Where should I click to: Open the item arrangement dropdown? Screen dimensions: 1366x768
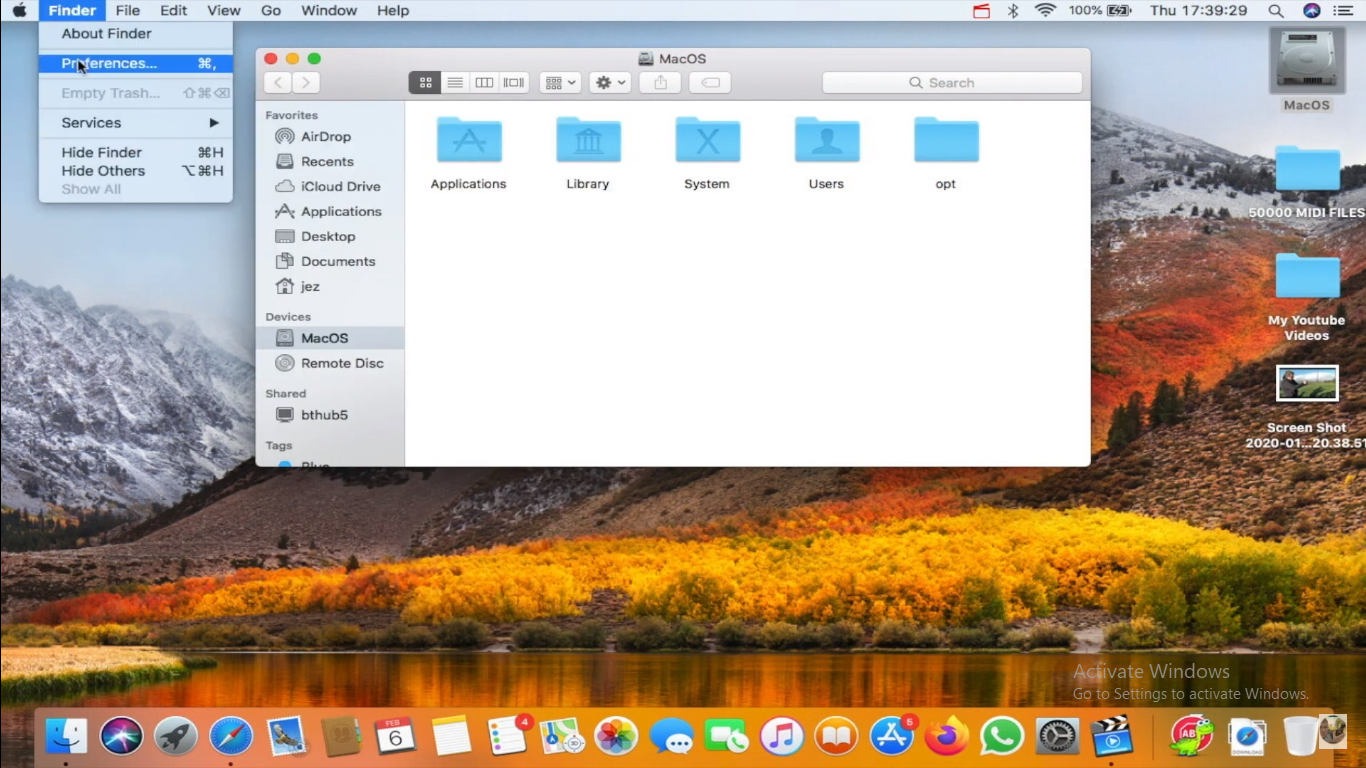560,83
